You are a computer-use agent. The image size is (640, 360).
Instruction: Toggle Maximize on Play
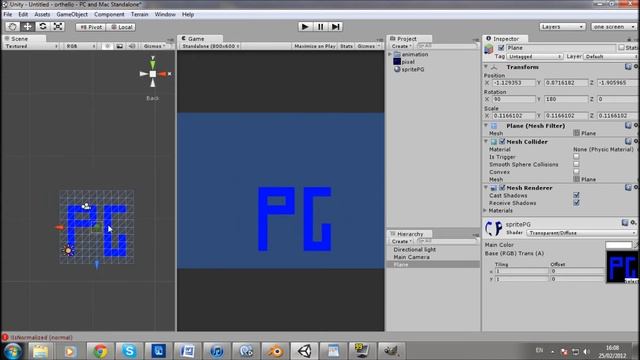coord(315,46)
